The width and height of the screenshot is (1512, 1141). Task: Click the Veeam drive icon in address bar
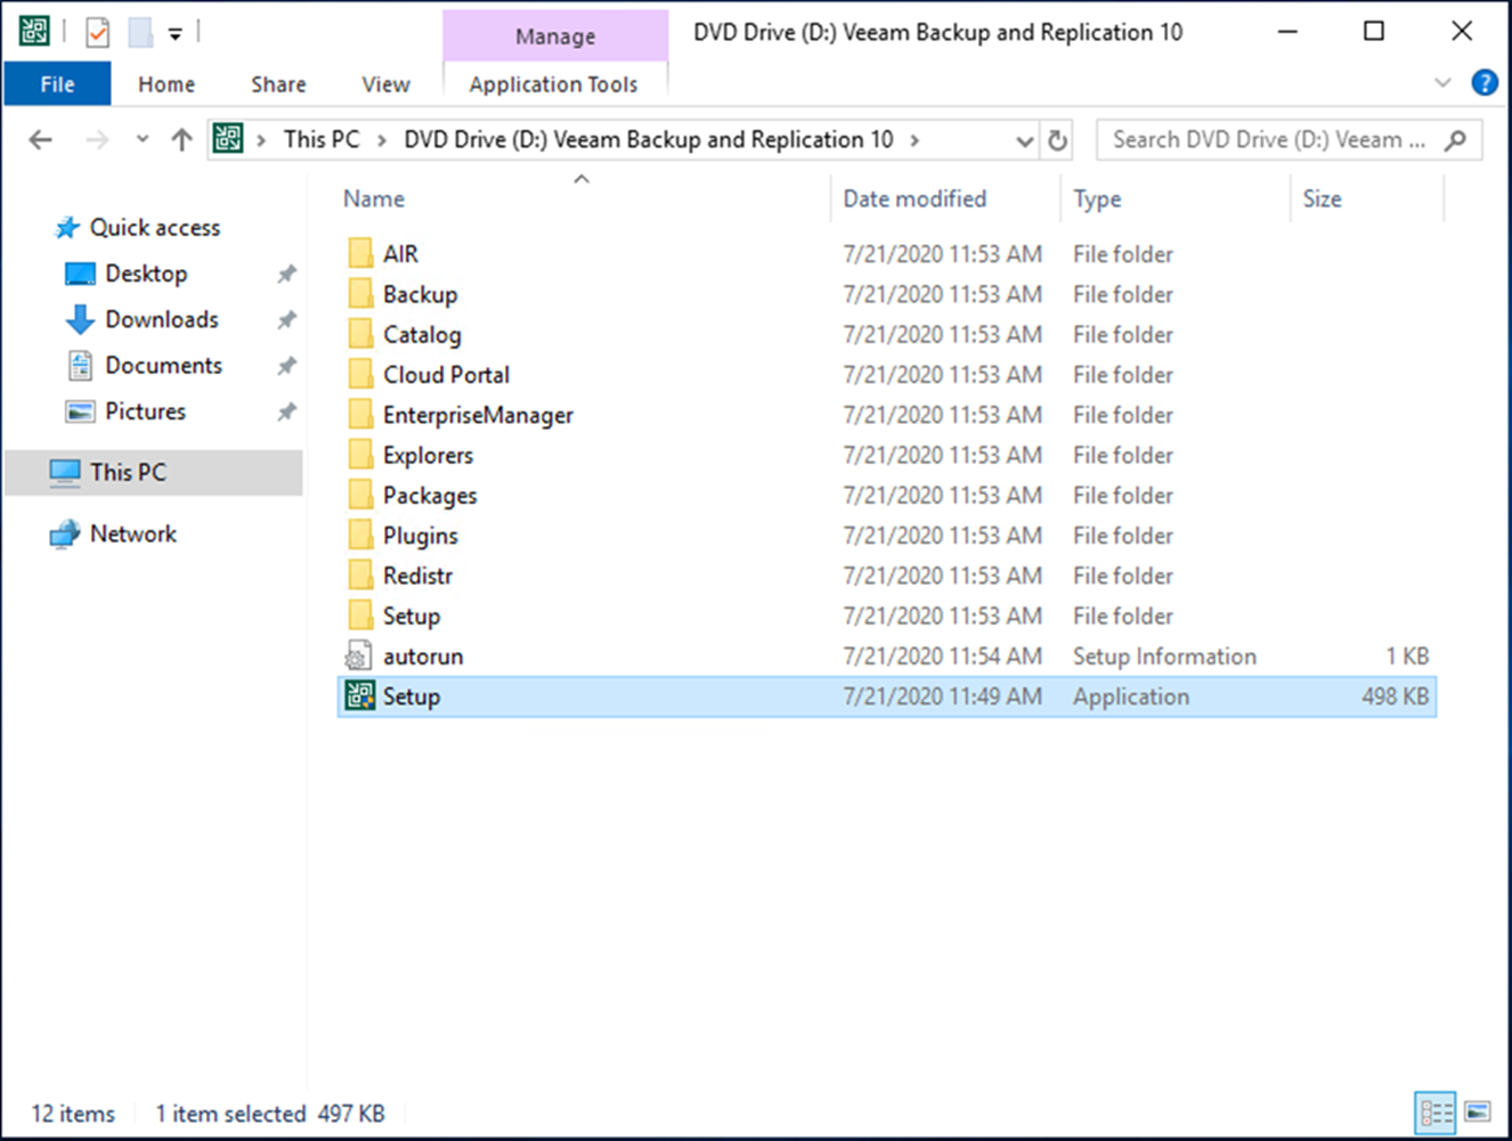click(x=228, y=139)
